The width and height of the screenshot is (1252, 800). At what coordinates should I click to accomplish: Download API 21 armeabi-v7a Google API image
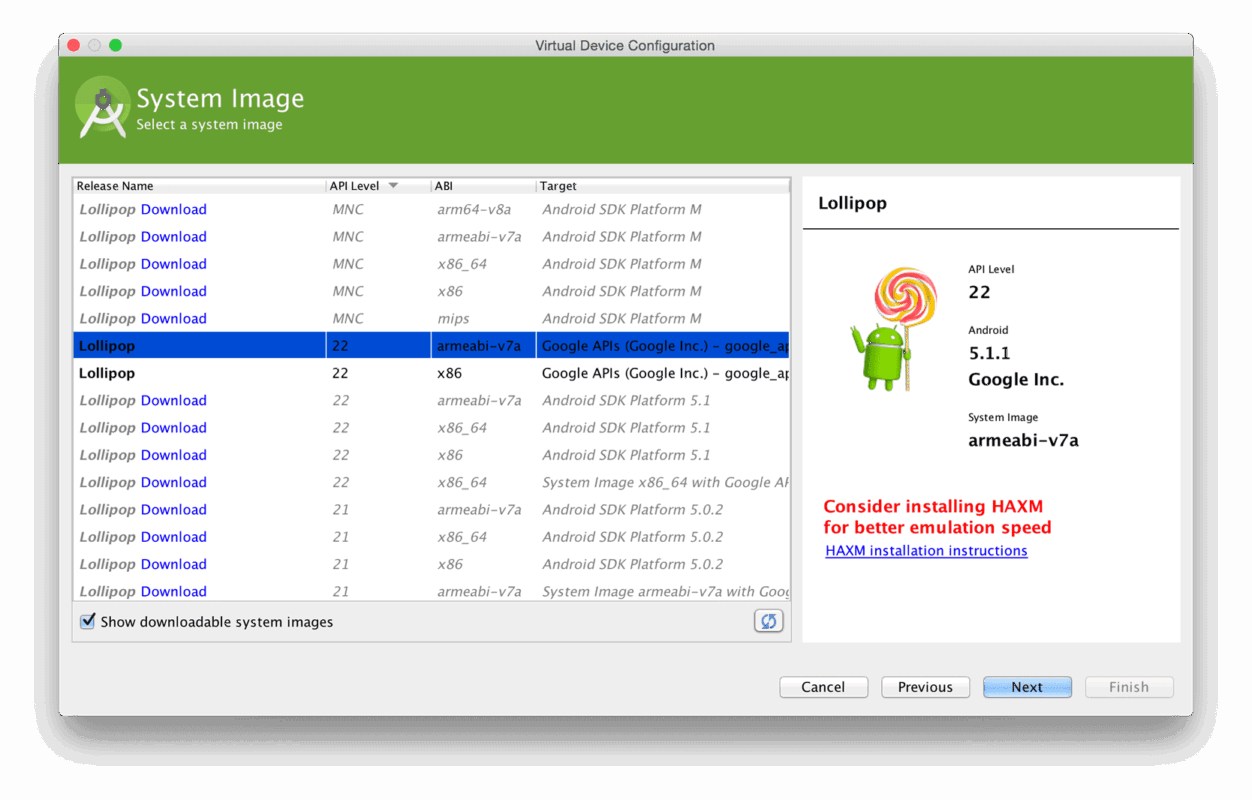point(173,592)
